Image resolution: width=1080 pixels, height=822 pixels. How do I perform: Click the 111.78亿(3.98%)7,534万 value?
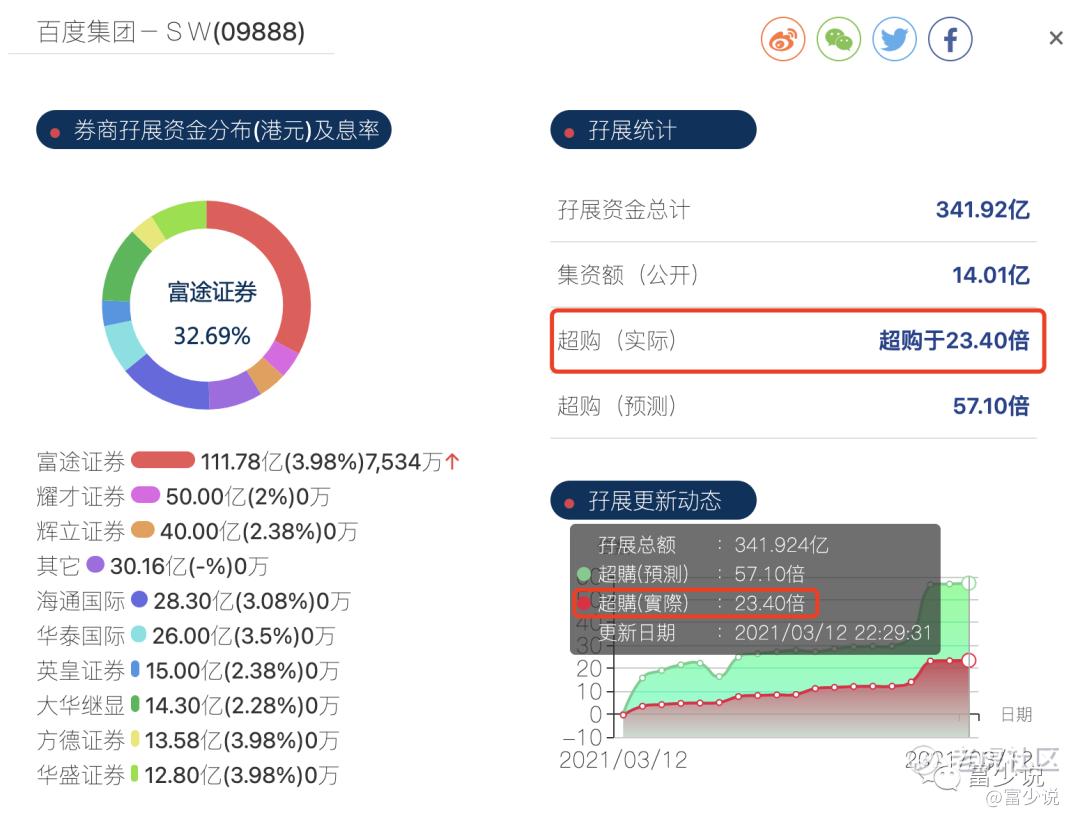[321, 462]
